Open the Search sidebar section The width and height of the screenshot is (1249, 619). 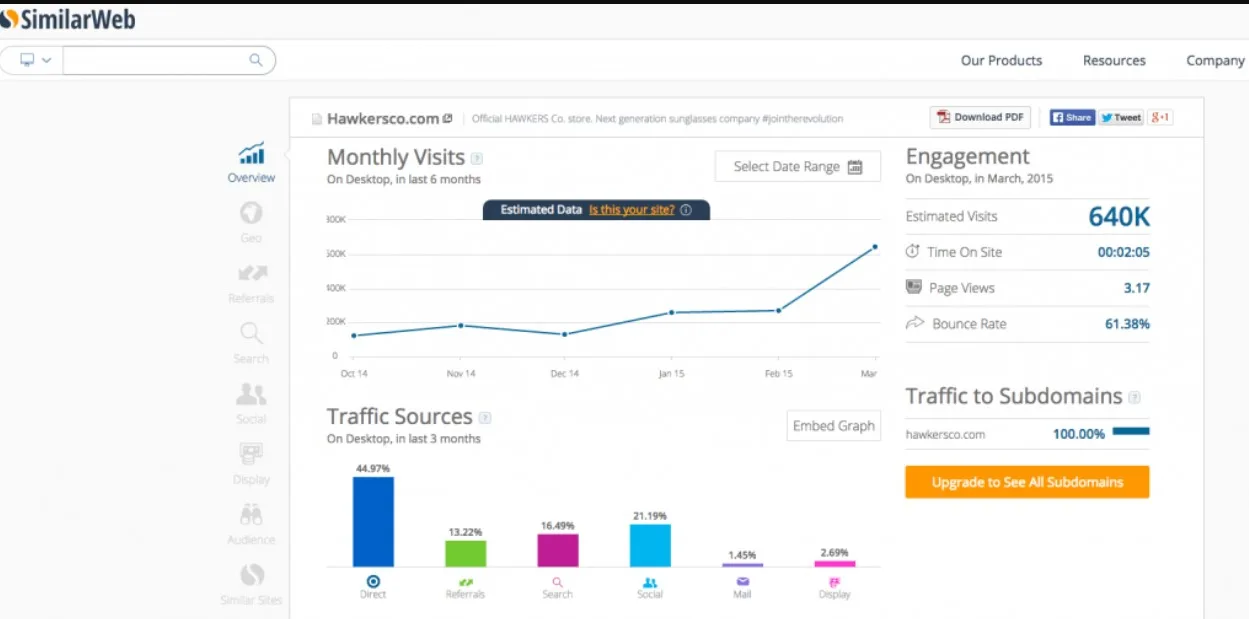pos(251,342)
